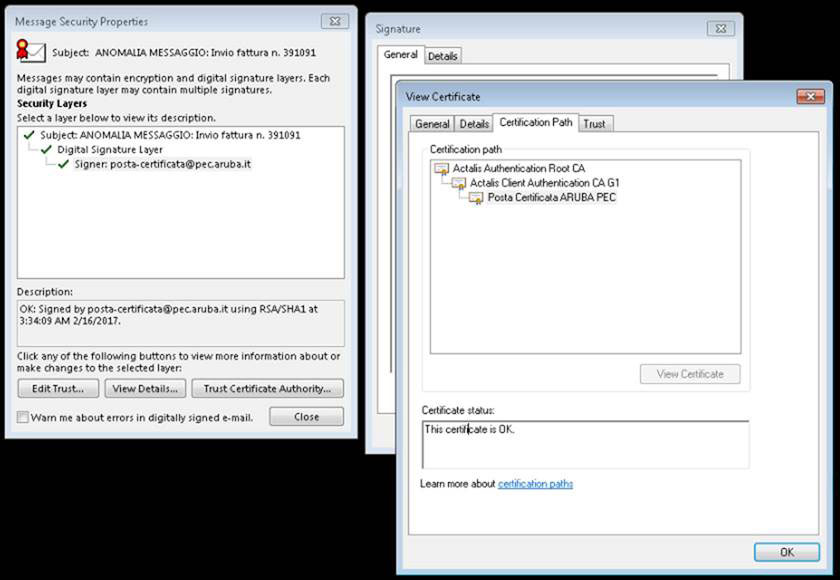This screenshot has height=580, width=840.
Task: Click the certificate icon for Actalis Client Authentication CA G1
Action: 459,184
